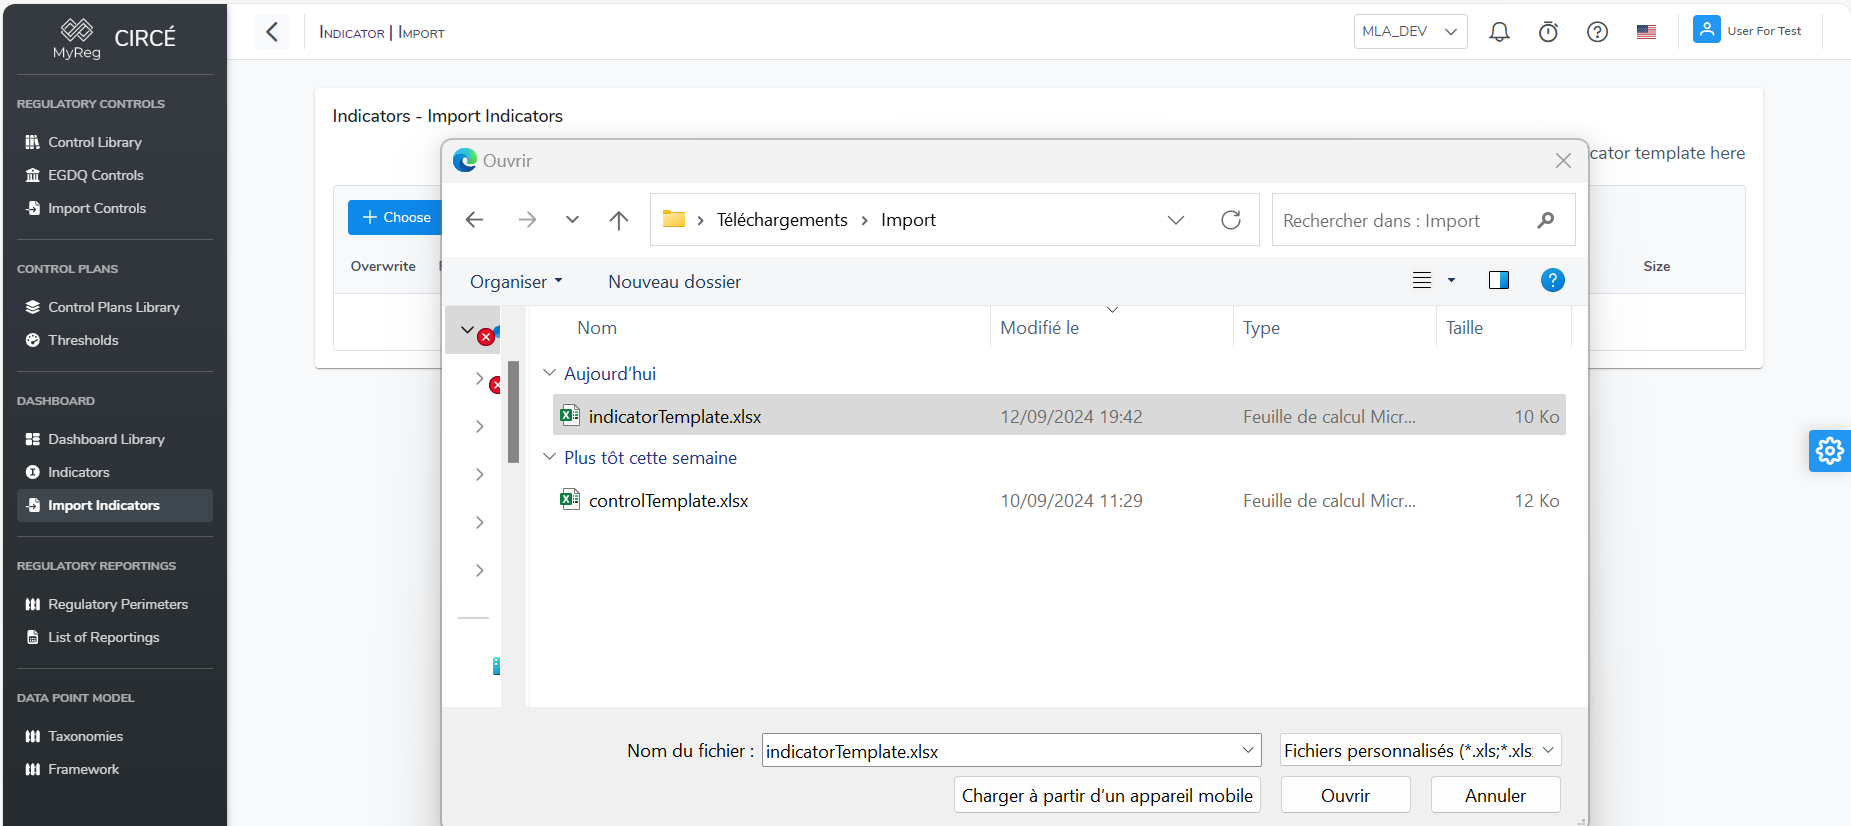Open Control Library in sidebar

(95, 142)
